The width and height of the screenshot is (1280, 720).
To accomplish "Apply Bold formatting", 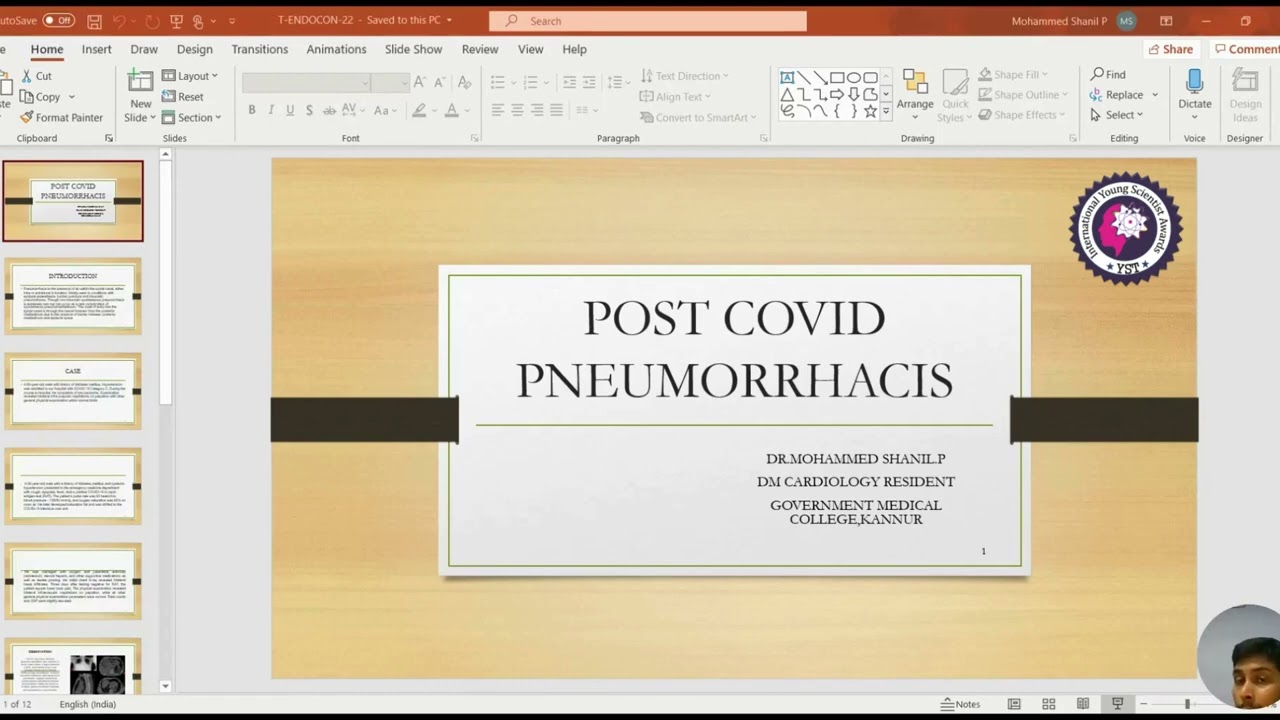I will pyautogui.click(x=252, y=110).
